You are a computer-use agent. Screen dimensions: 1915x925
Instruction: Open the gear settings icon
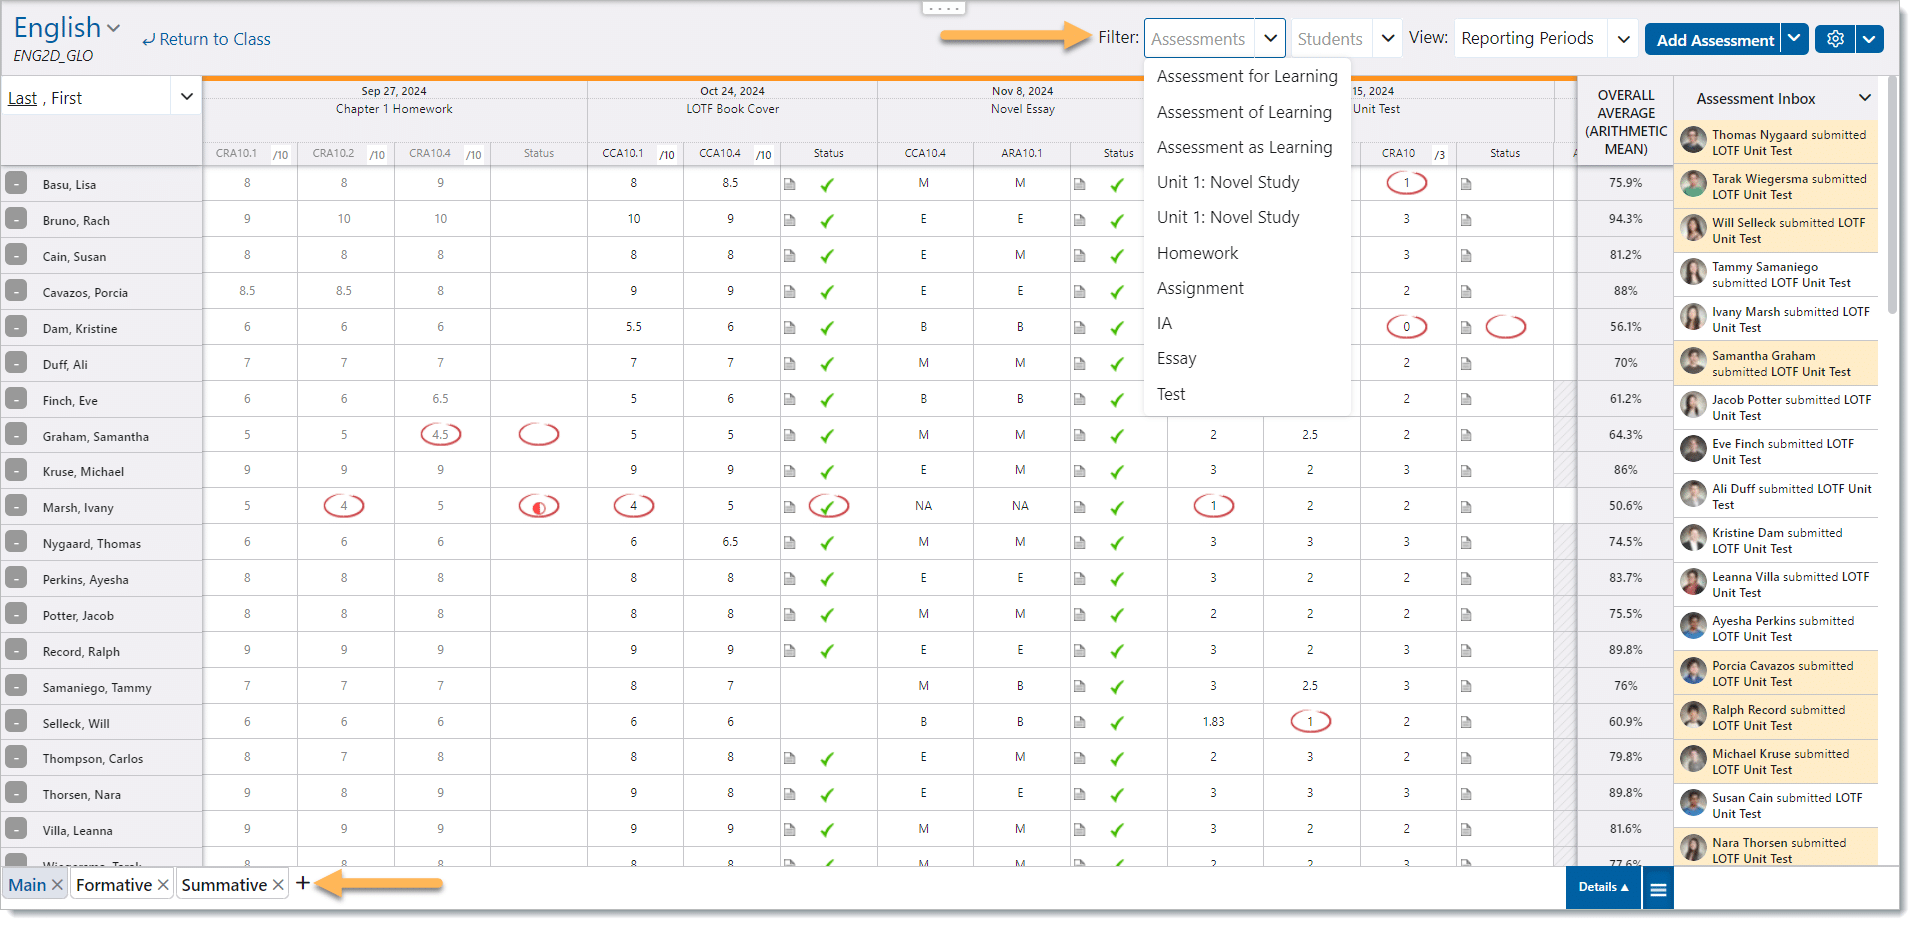click(x=1835, y=39)
